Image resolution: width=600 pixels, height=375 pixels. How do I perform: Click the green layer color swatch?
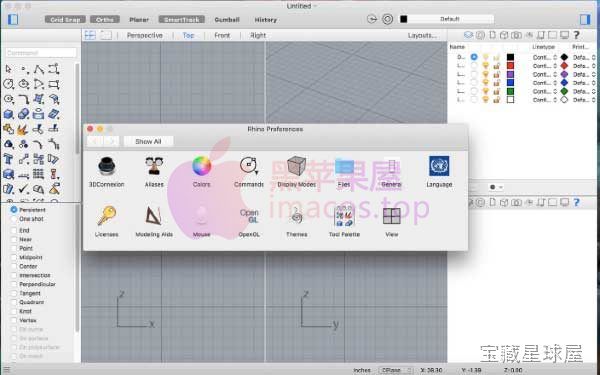[x=510, y=91]
